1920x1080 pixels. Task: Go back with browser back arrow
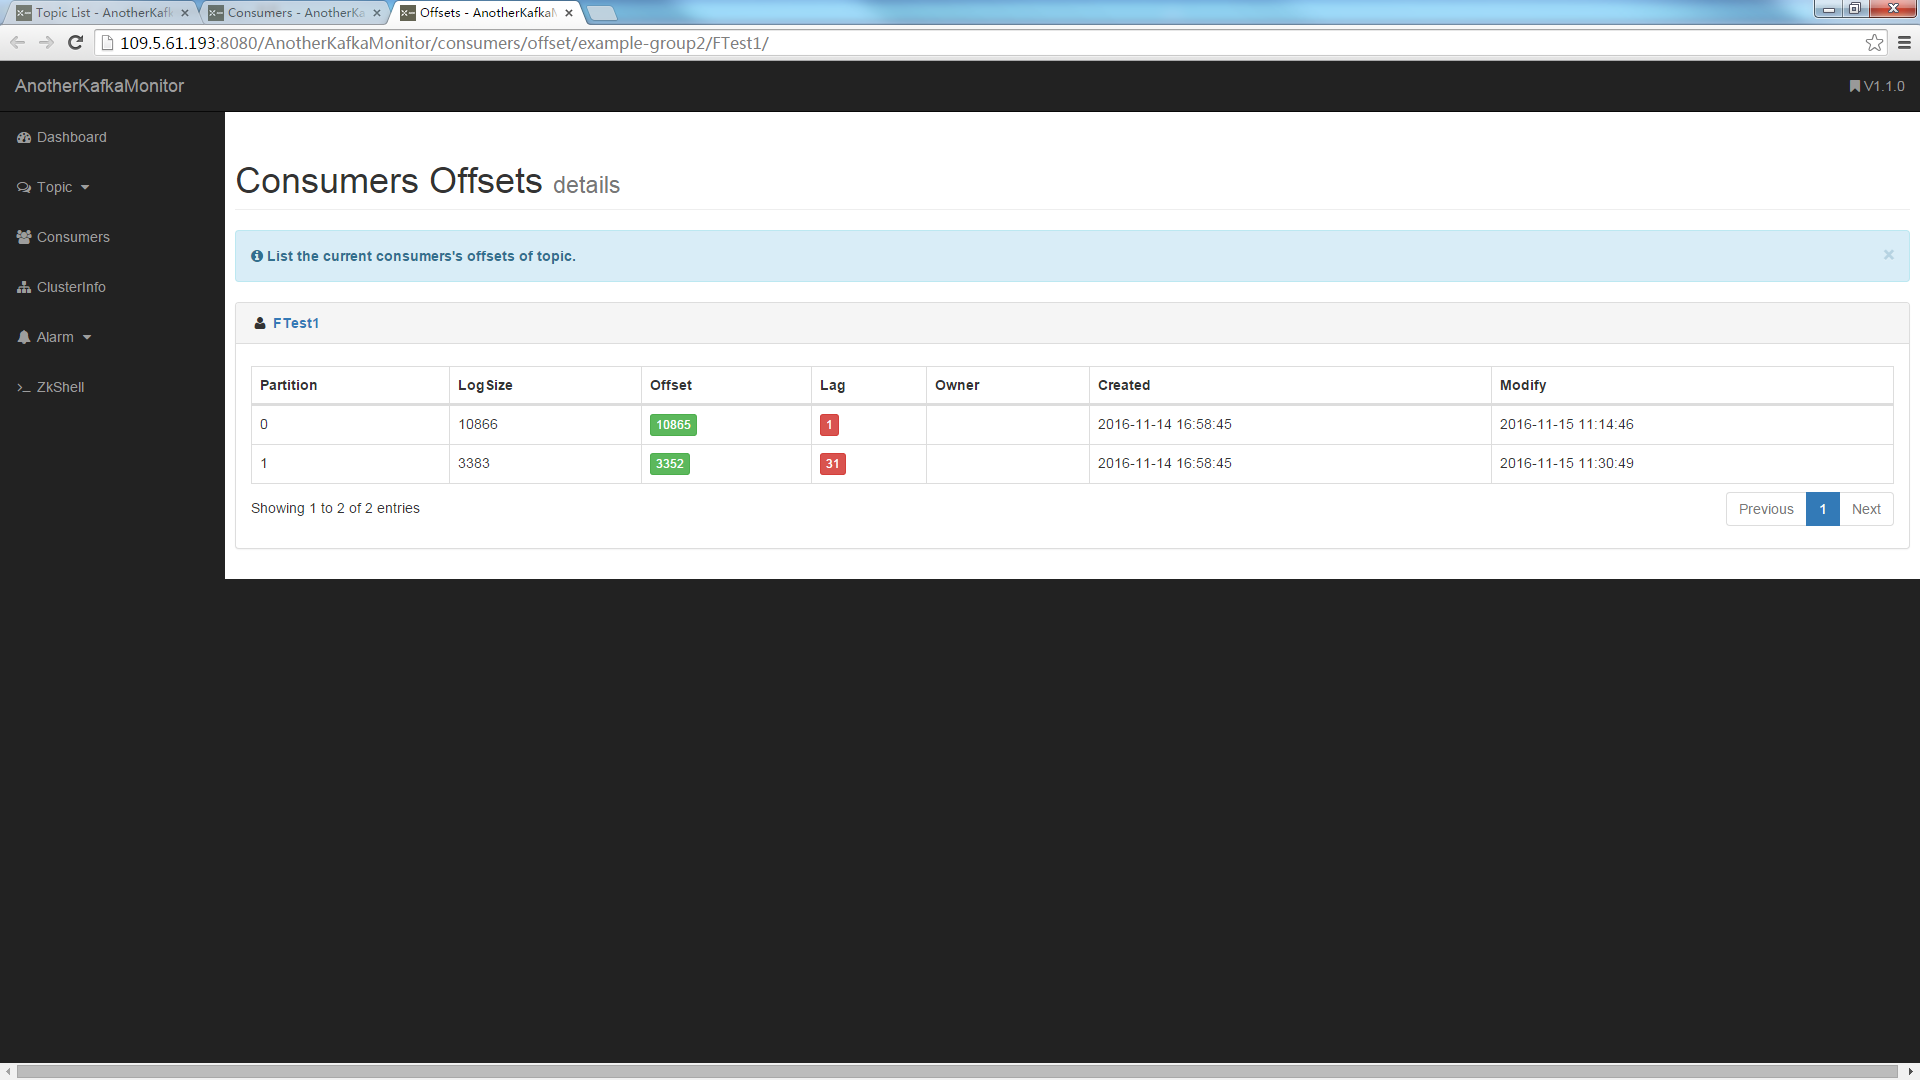pyautogui.click(x=17, y=42)
